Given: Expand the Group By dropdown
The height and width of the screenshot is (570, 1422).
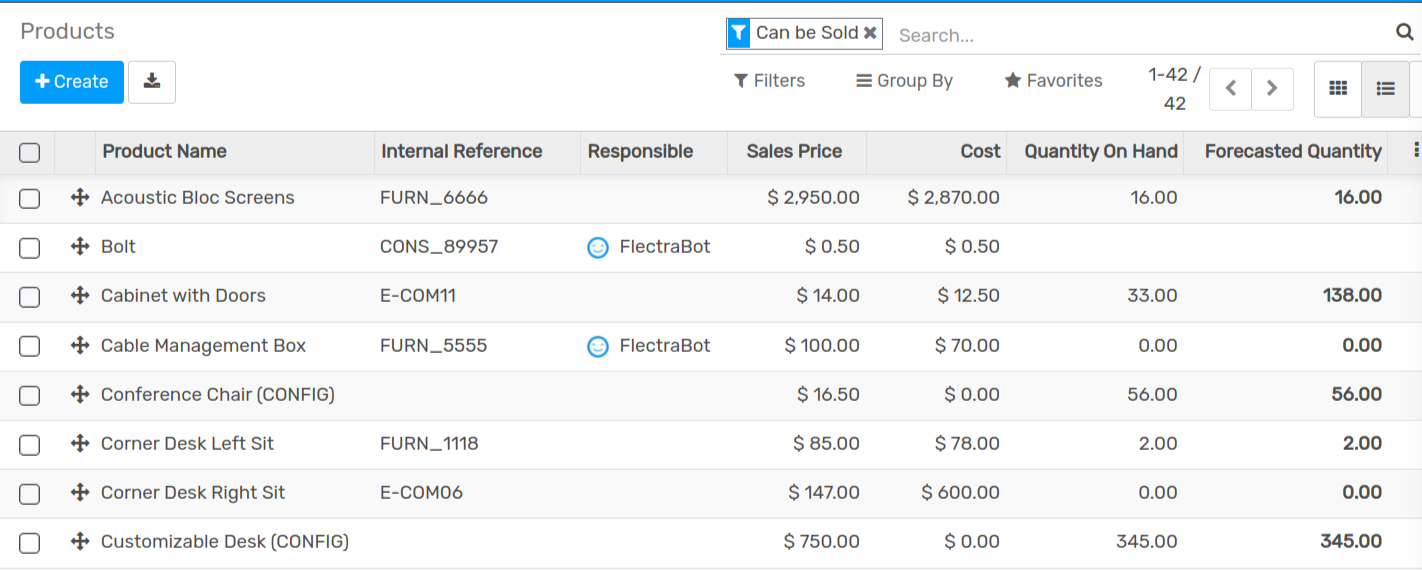Looking at the screenshot, I should click(x=904, y=81).
